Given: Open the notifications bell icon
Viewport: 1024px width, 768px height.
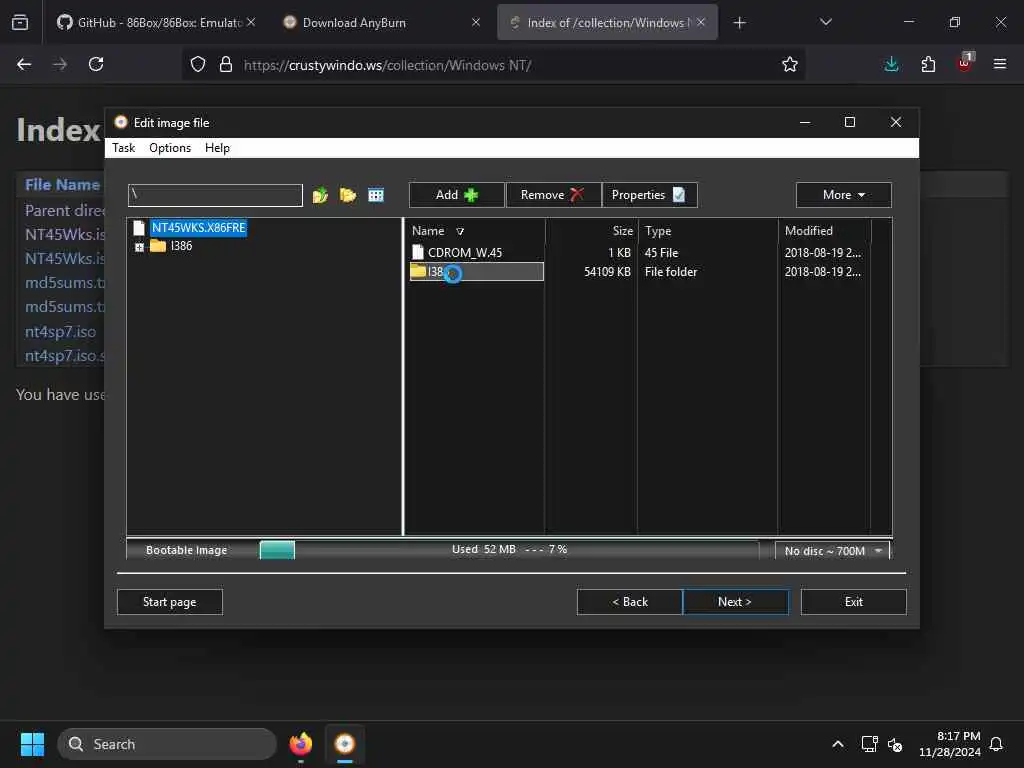Looking at the screenshot, I should pos(997,744).
